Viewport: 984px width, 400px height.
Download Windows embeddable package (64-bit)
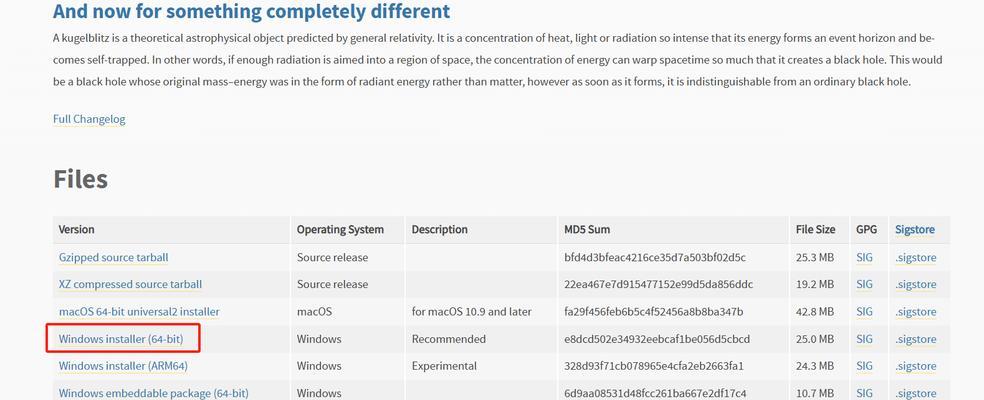click(x=154, y=393)
